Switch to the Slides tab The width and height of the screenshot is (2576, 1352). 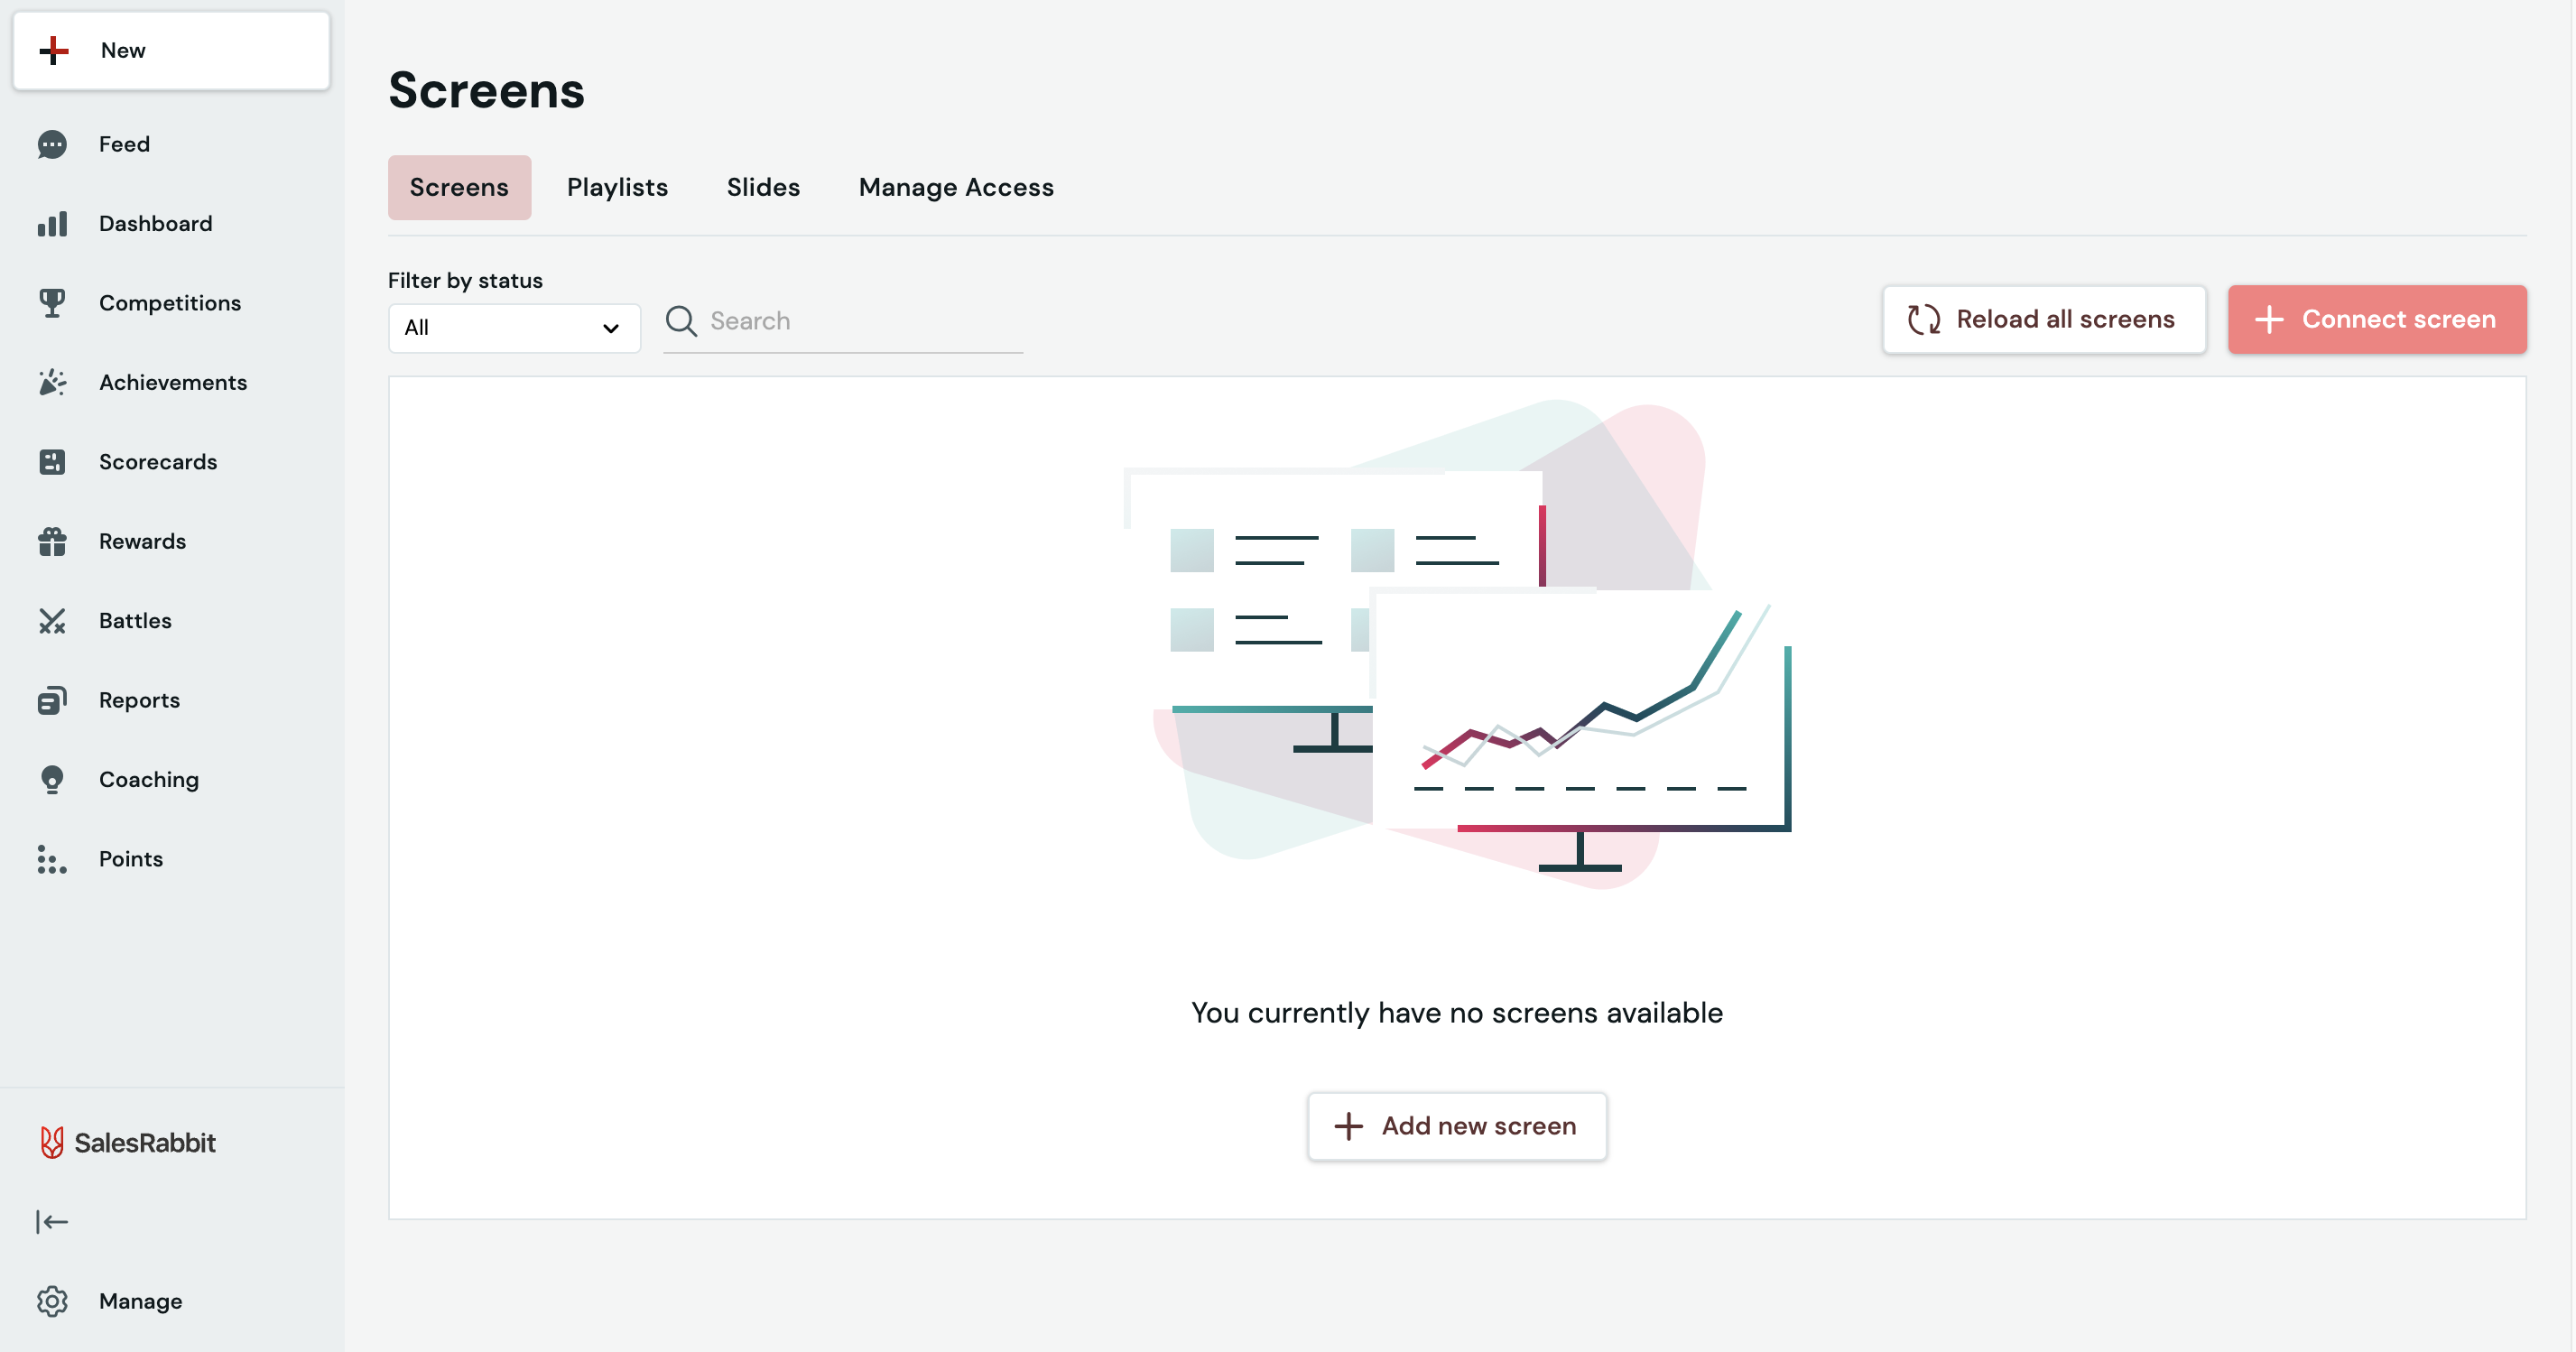[763, 187]
